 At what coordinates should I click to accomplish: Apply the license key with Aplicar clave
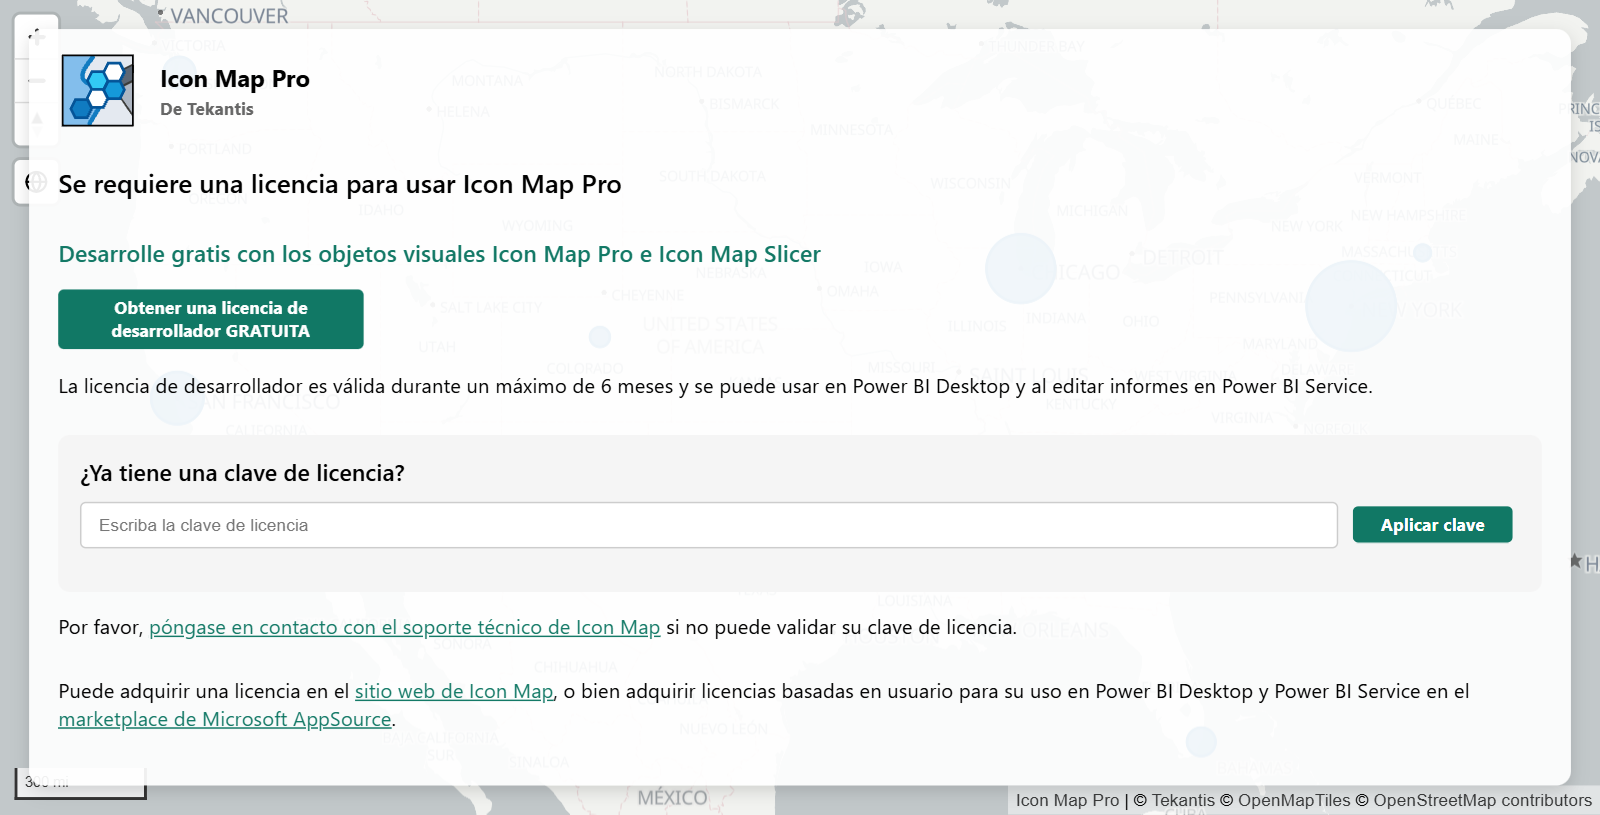click(1432, 525)
